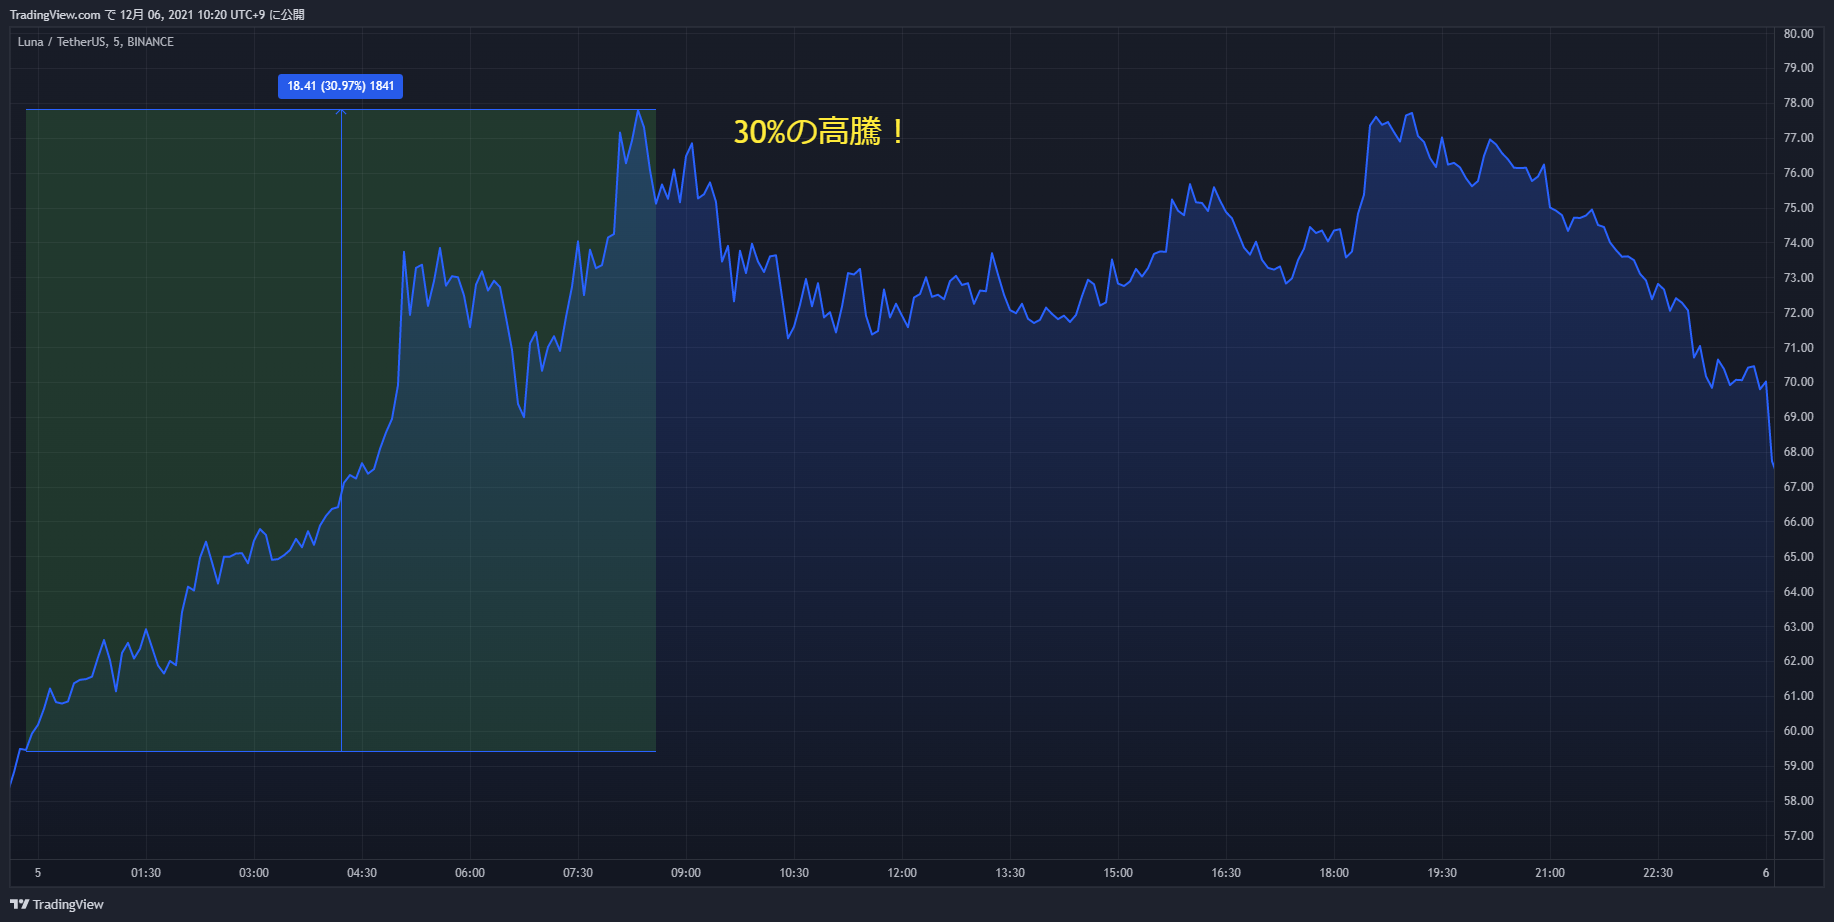Screen dimensions: 1834x922
Task: Click the 12:00 time axis label
Action: [x=902, y=873]
